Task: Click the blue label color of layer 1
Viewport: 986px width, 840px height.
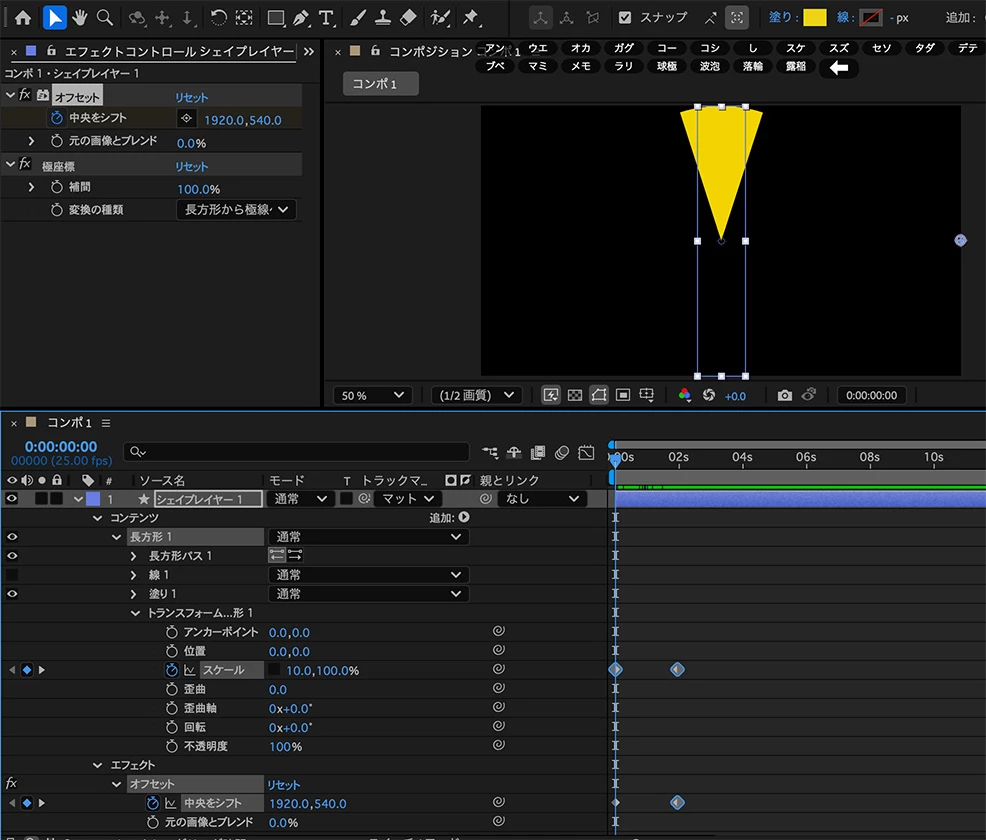Action: click(x=93, y=499)
